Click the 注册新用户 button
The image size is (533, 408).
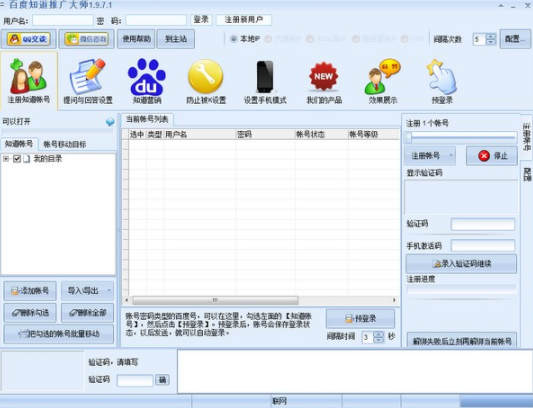(x=244, y=19)
